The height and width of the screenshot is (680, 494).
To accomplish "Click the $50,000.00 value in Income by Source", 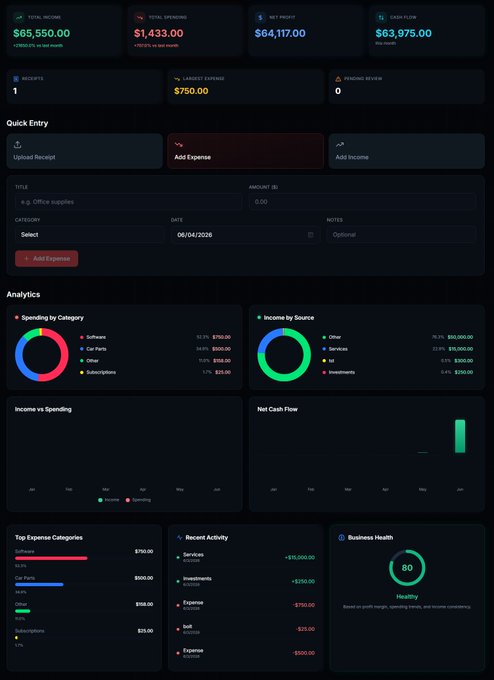I will click(x=460, y=337).
